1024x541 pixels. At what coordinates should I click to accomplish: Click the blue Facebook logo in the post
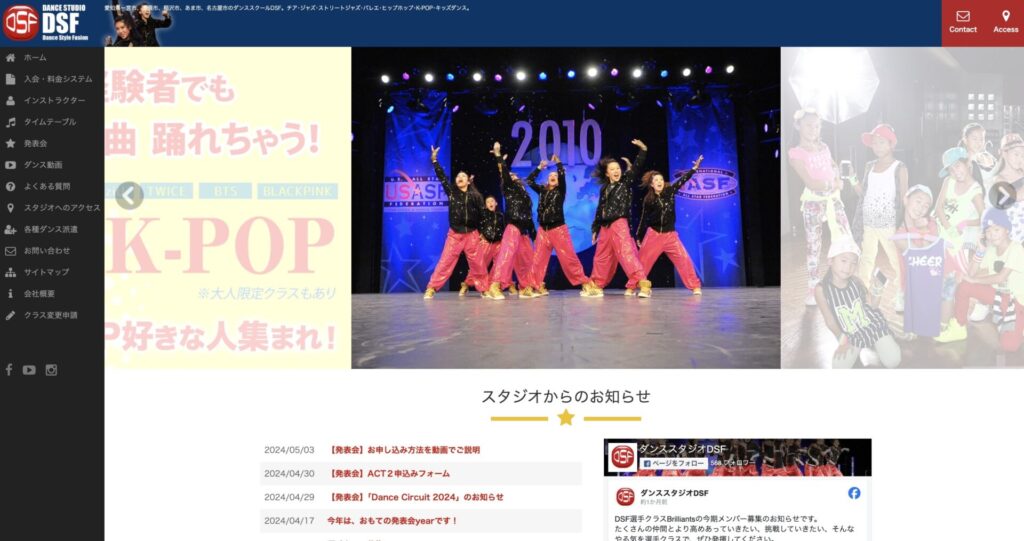pos(854,493)
